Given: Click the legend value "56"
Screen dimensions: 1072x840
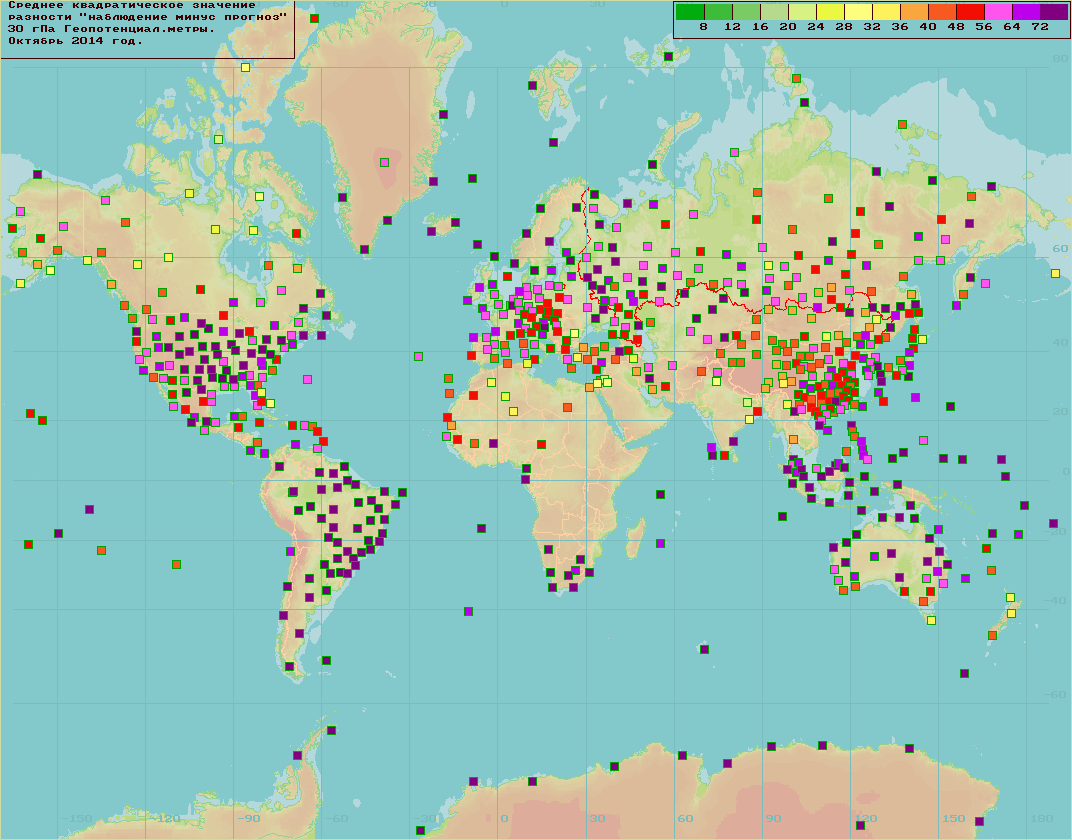Looking at the screenshot, I should coord(984,27).
